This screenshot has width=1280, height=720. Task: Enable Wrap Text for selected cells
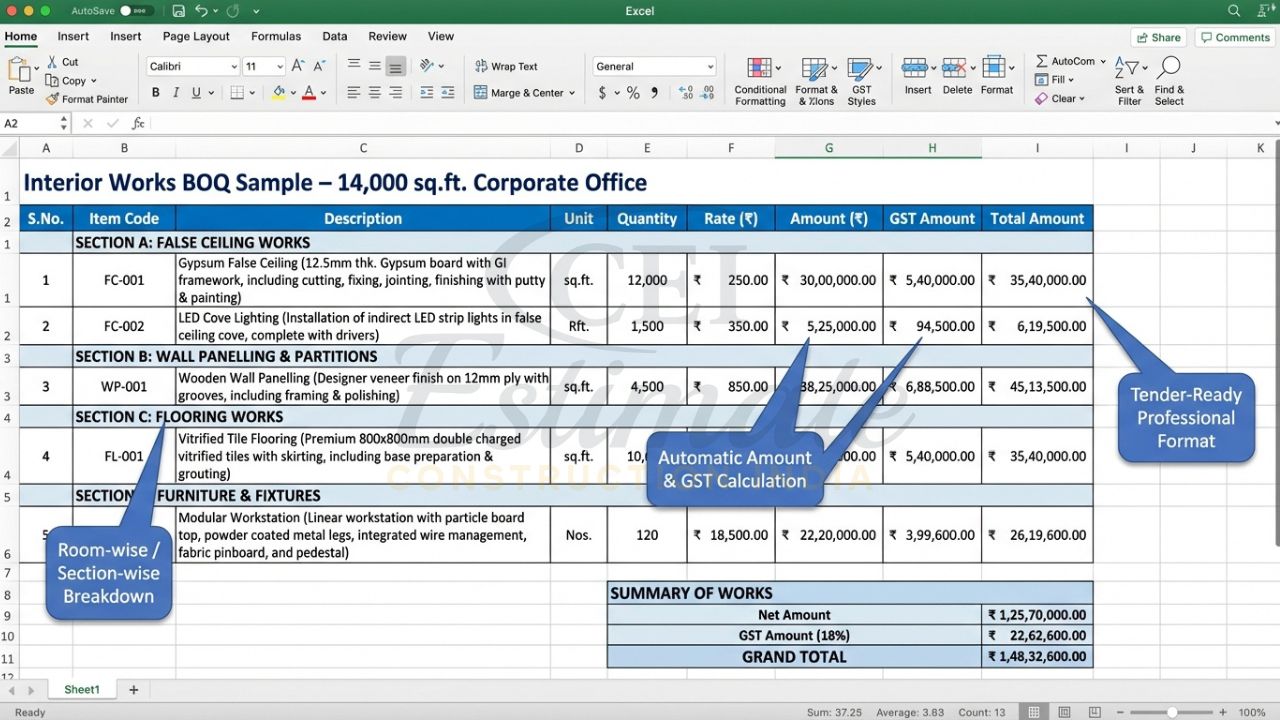[513, 66]
